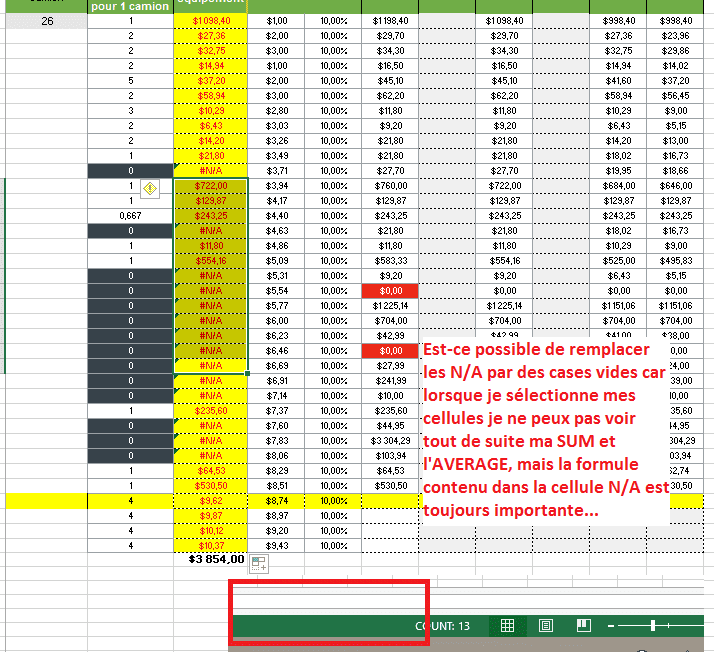Screen dimensions: 714x652
Task: Click the red French annotation text box
Action: (x=545, y=425)
